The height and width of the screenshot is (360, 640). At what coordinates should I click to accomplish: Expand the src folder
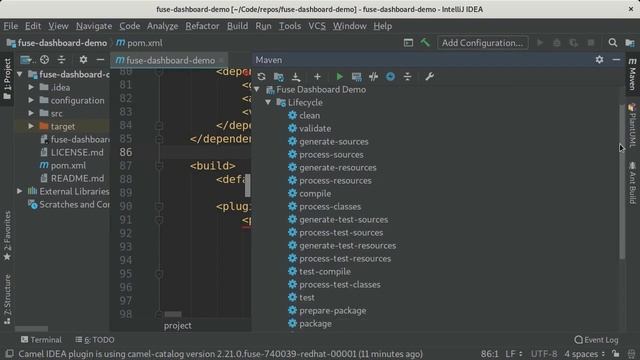click(31, 113)
